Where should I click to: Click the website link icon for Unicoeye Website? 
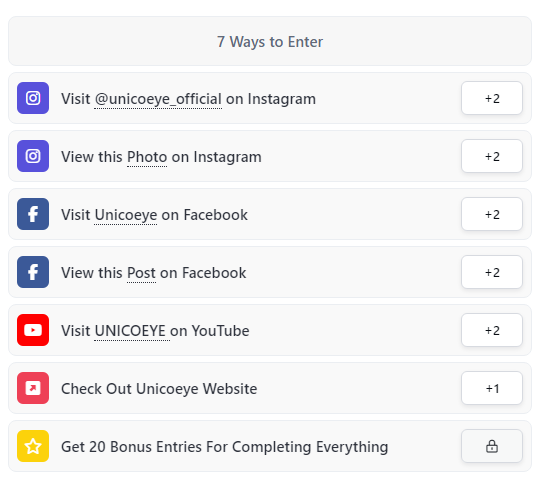coord(33,388)
